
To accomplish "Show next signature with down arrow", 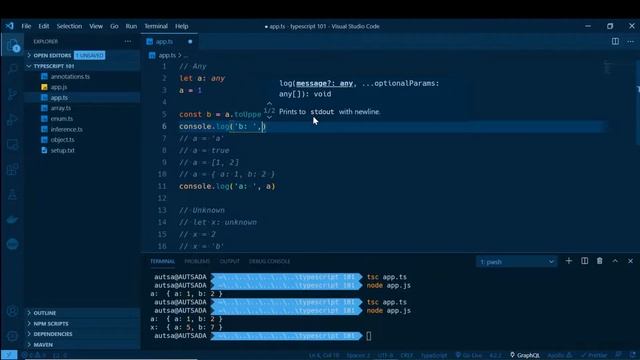I will click(x=269, y=118).
